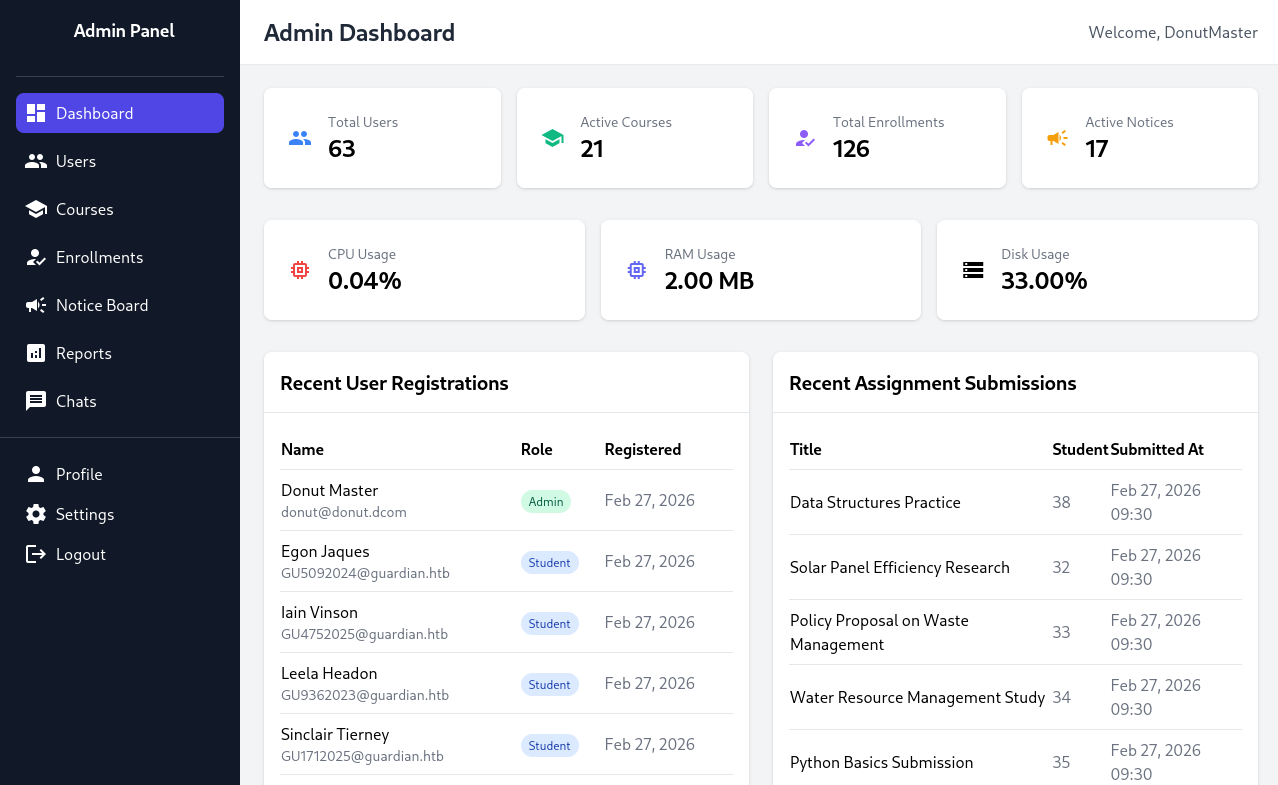This screenshot has height=785, width=1278.
Task: Click the Settings gear icon
Action: tap(36, 514)
